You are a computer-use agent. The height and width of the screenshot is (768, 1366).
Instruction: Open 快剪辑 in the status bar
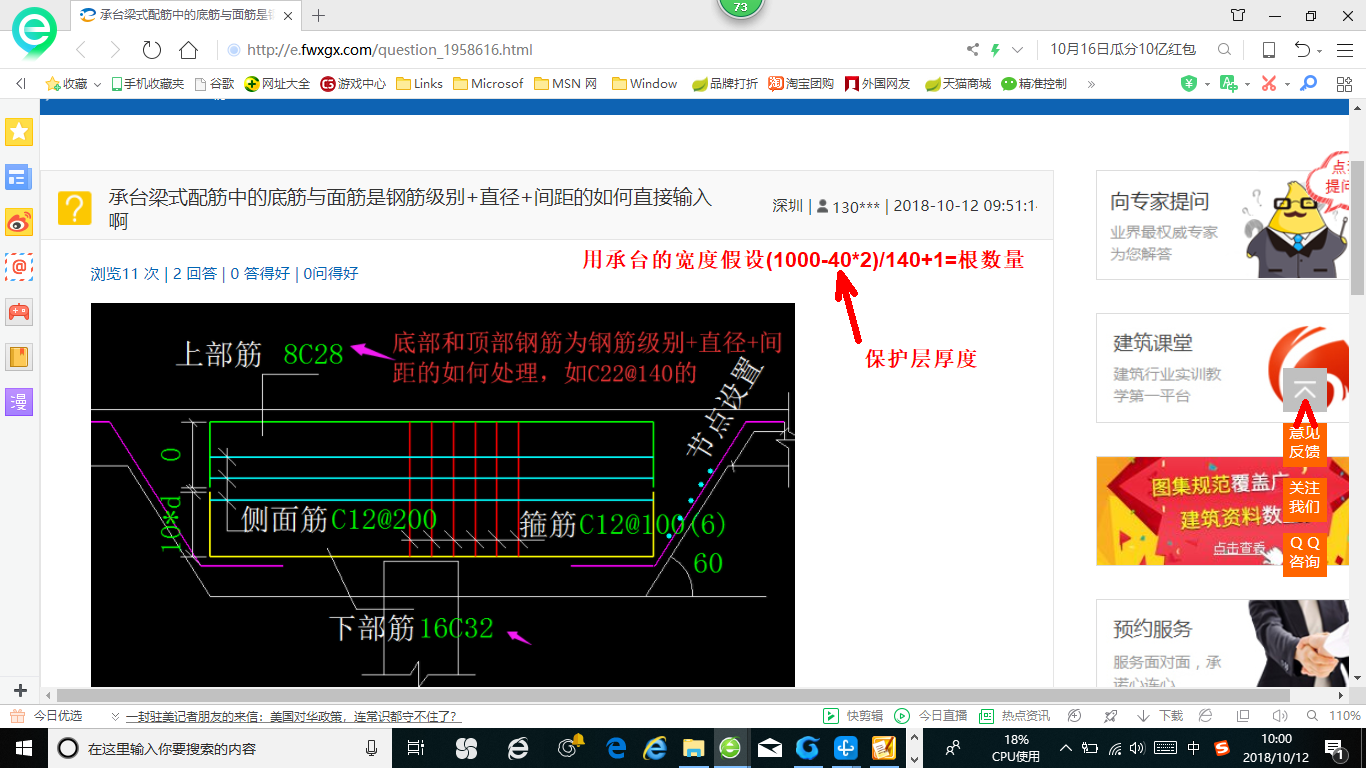(x=853, y=716)
